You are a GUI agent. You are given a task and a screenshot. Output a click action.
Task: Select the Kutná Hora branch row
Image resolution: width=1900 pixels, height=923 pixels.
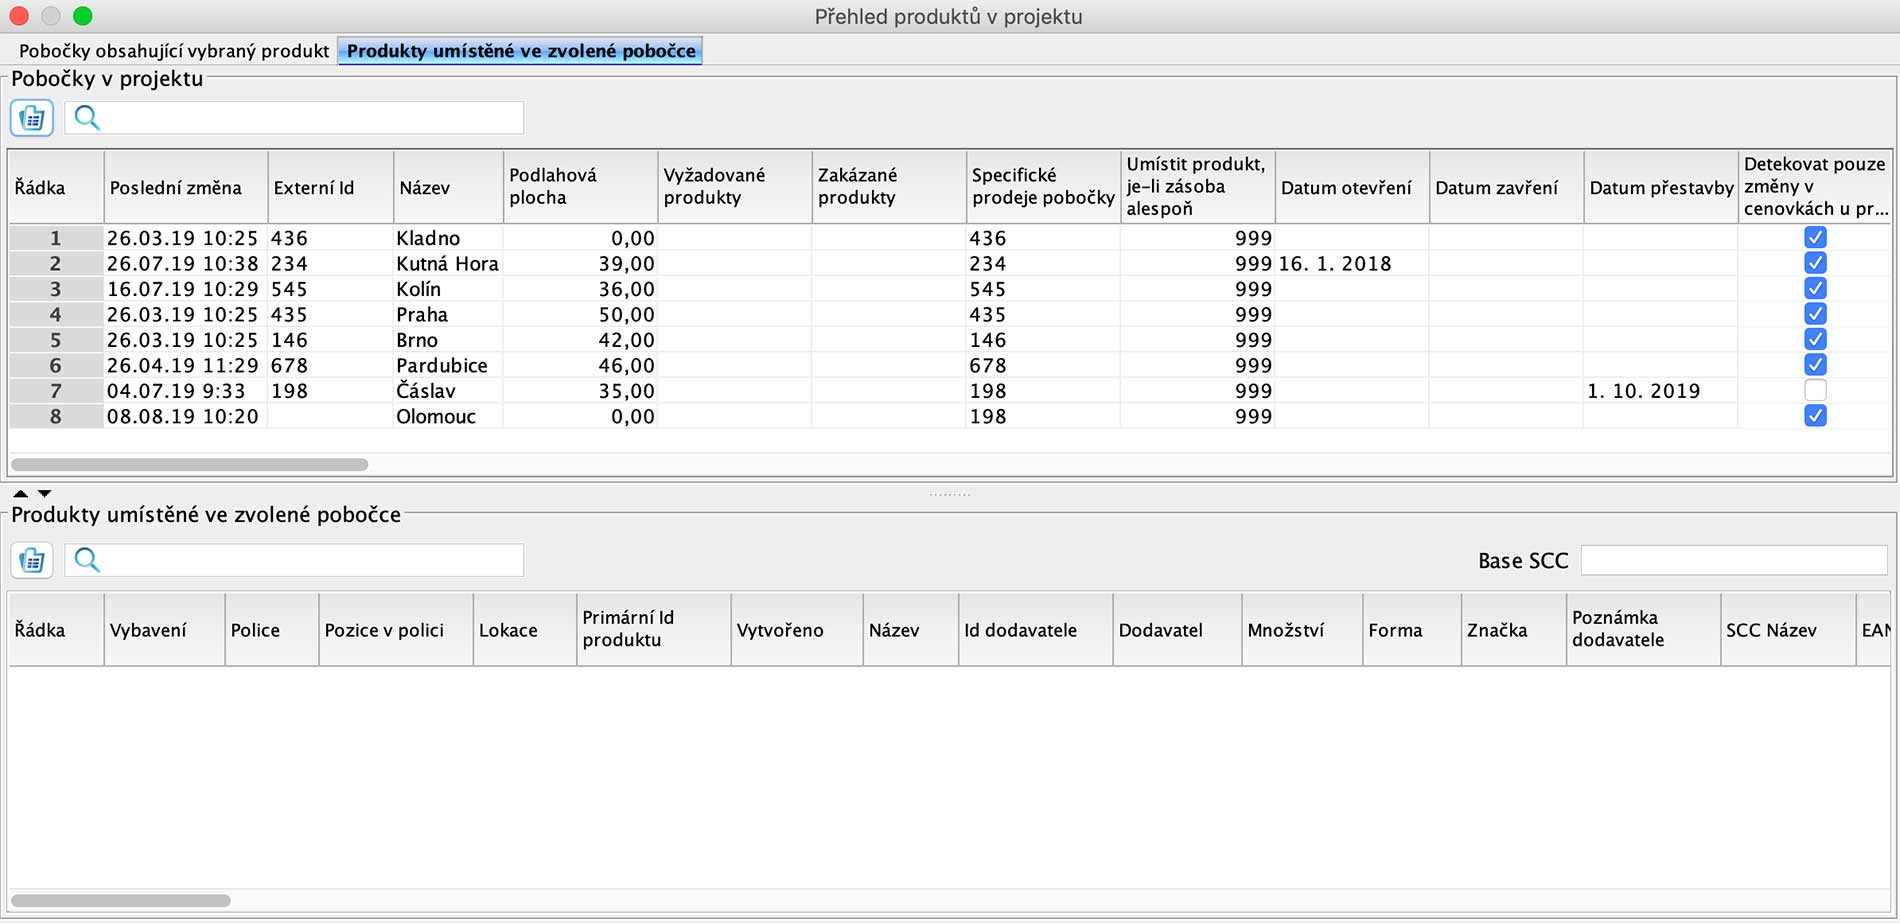click(x=446, y=264)
